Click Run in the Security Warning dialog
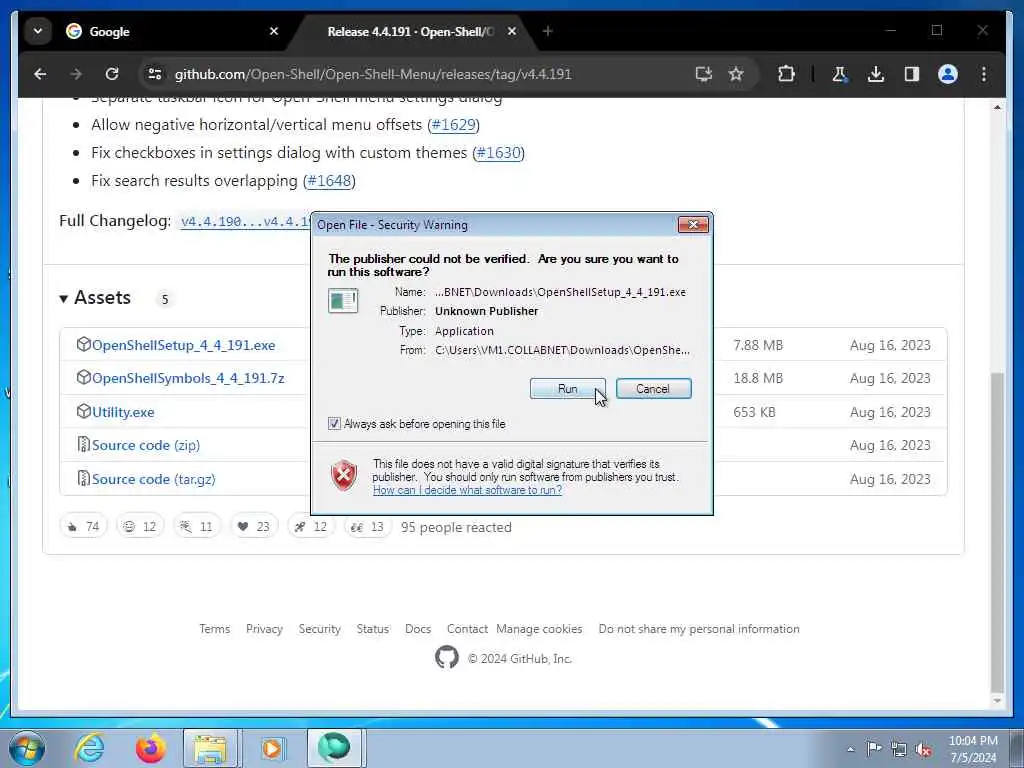 click(568, 389)
